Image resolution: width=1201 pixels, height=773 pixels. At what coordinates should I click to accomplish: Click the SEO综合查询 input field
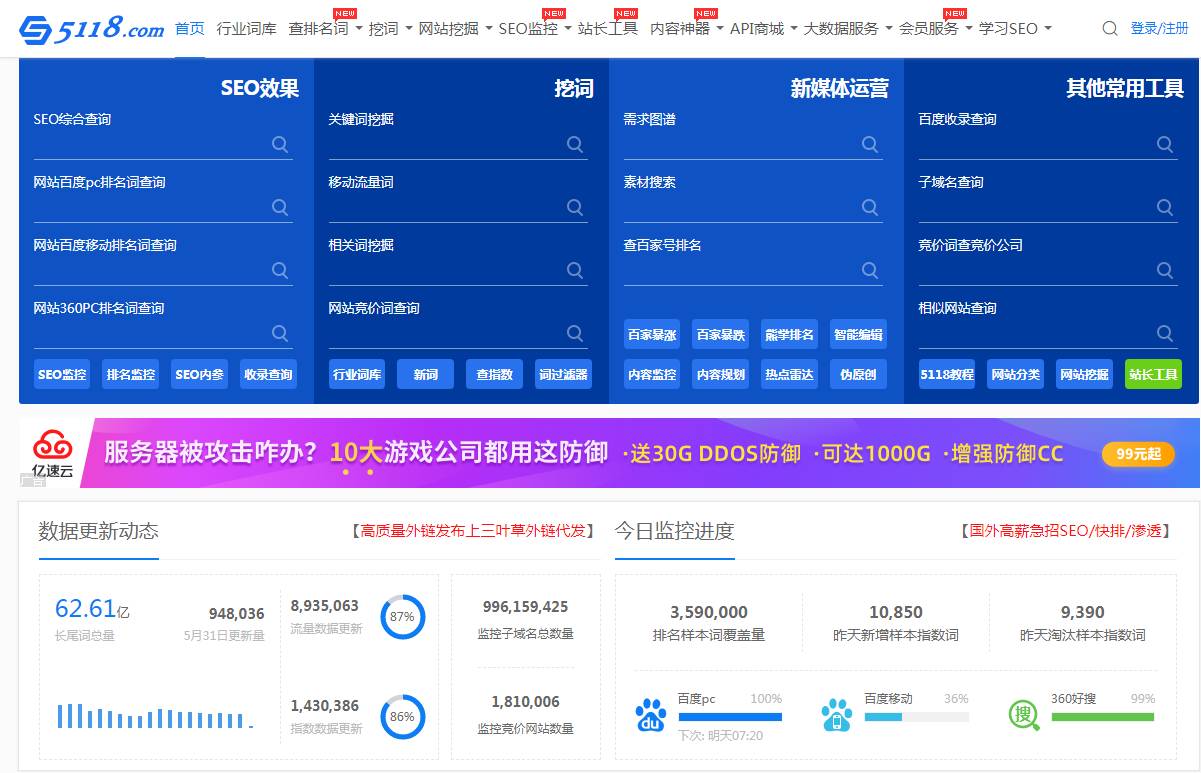click(x=163, y=144)
